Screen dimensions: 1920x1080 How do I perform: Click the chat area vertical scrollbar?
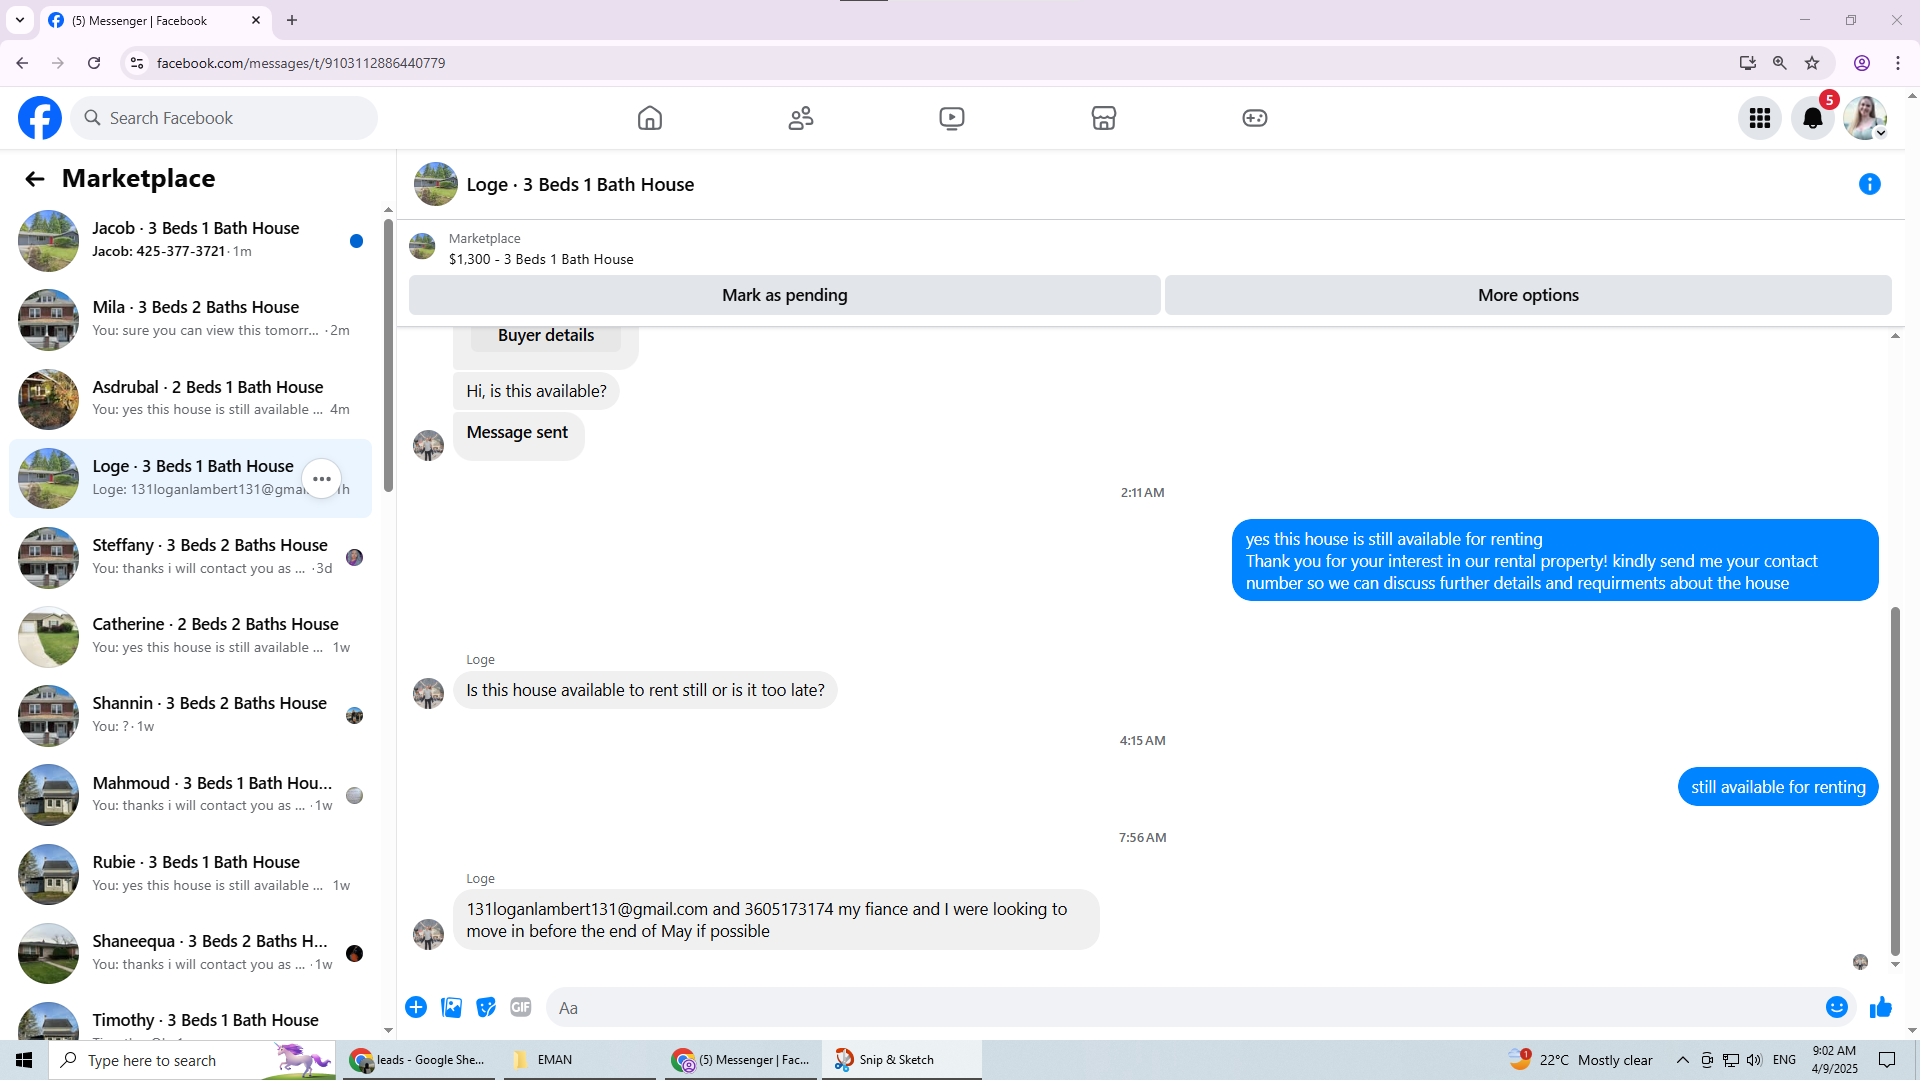(1895, 780)
